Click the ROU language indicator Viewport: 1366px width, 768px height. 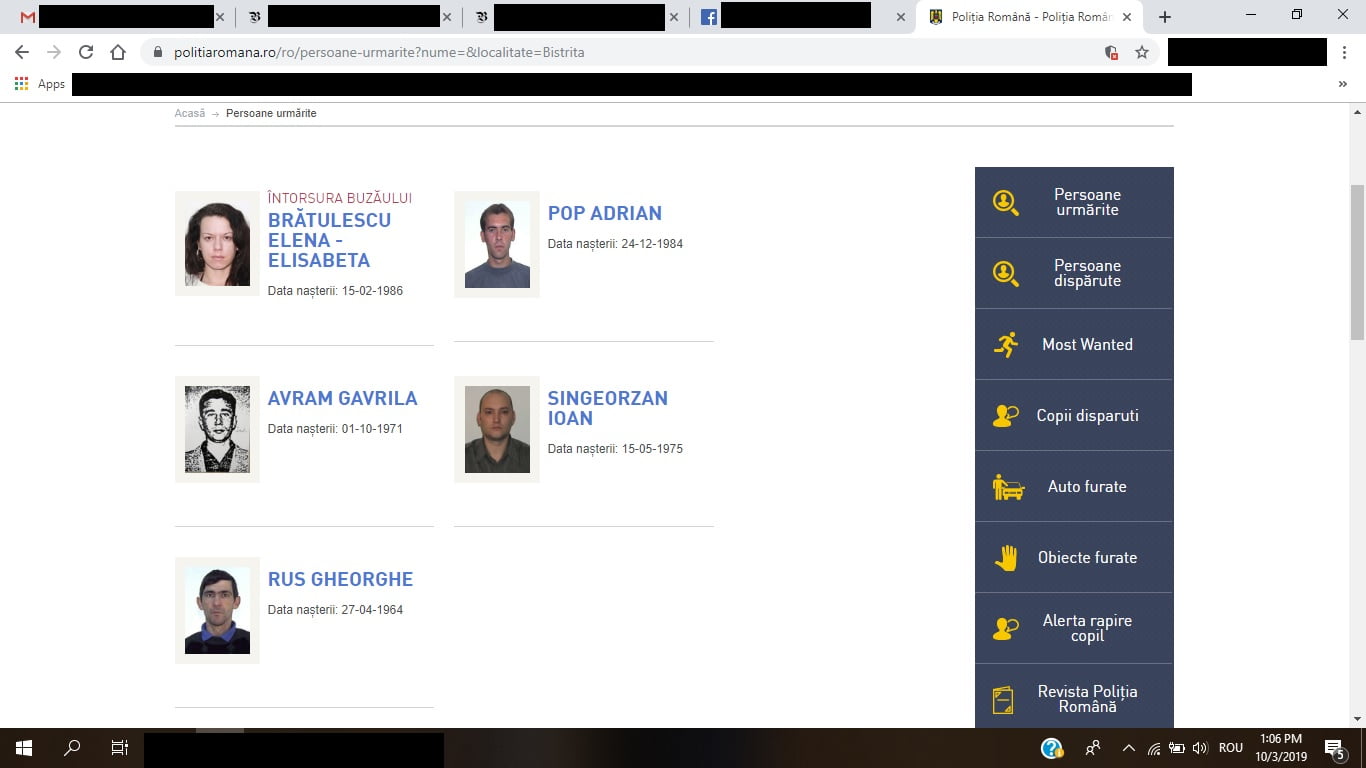click(x=1231, y=748)
